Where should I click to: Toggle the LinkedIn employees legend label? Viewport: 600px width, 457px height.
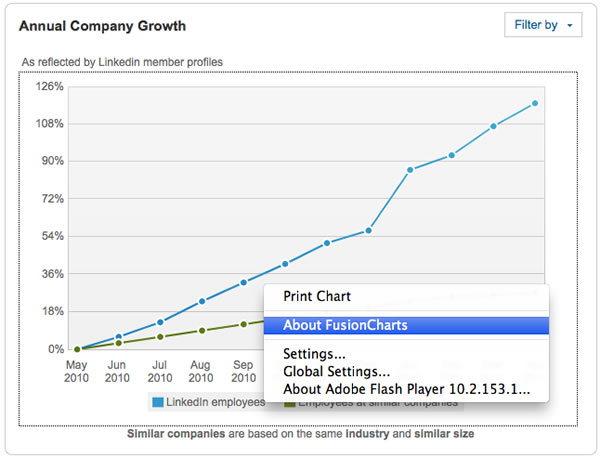[x=215, y=402]
